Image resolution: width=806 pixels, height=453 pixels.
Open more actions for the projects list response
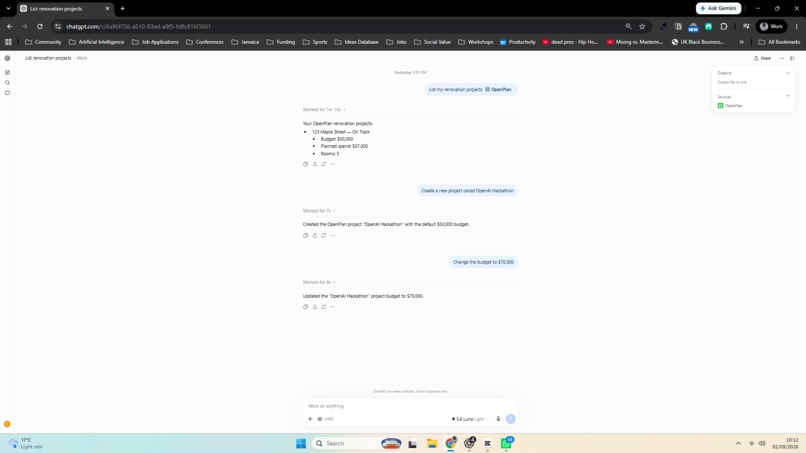(333, 164)
